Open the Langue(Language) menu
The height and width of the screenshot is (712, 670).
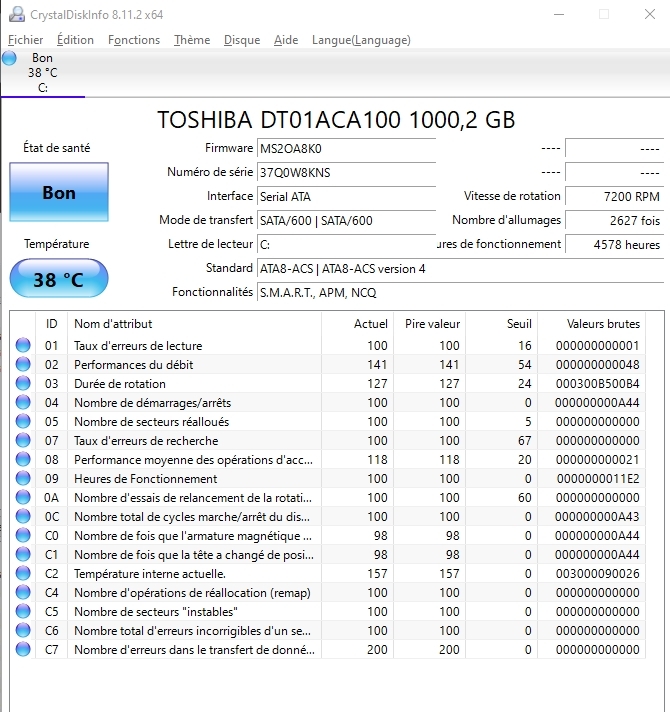tap(361, 40)
